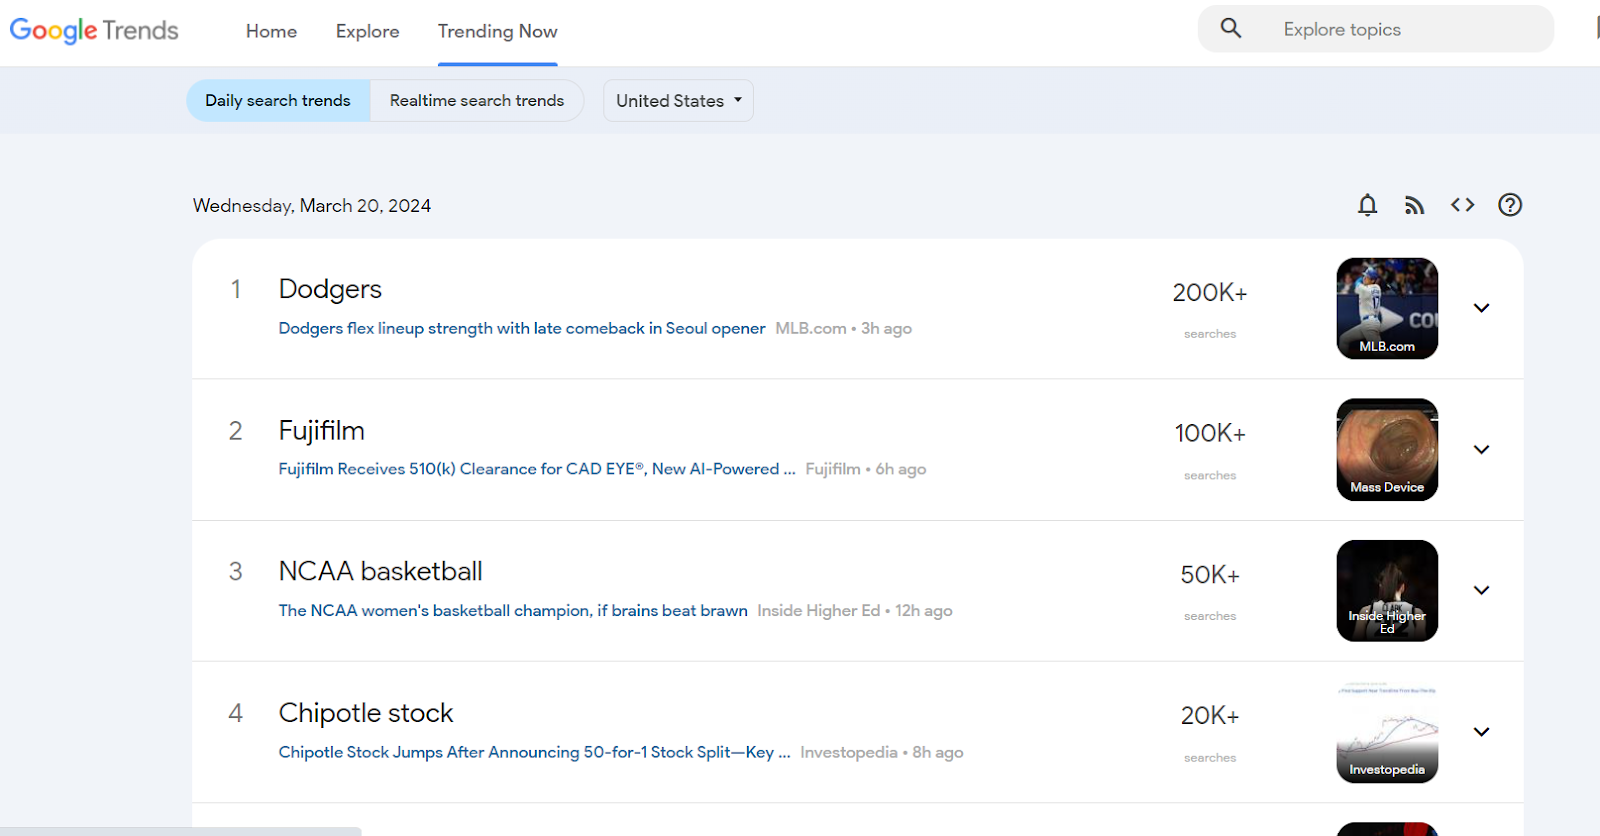
Task: Expand the Fujifilm trend row
Action: (1482, 450)
